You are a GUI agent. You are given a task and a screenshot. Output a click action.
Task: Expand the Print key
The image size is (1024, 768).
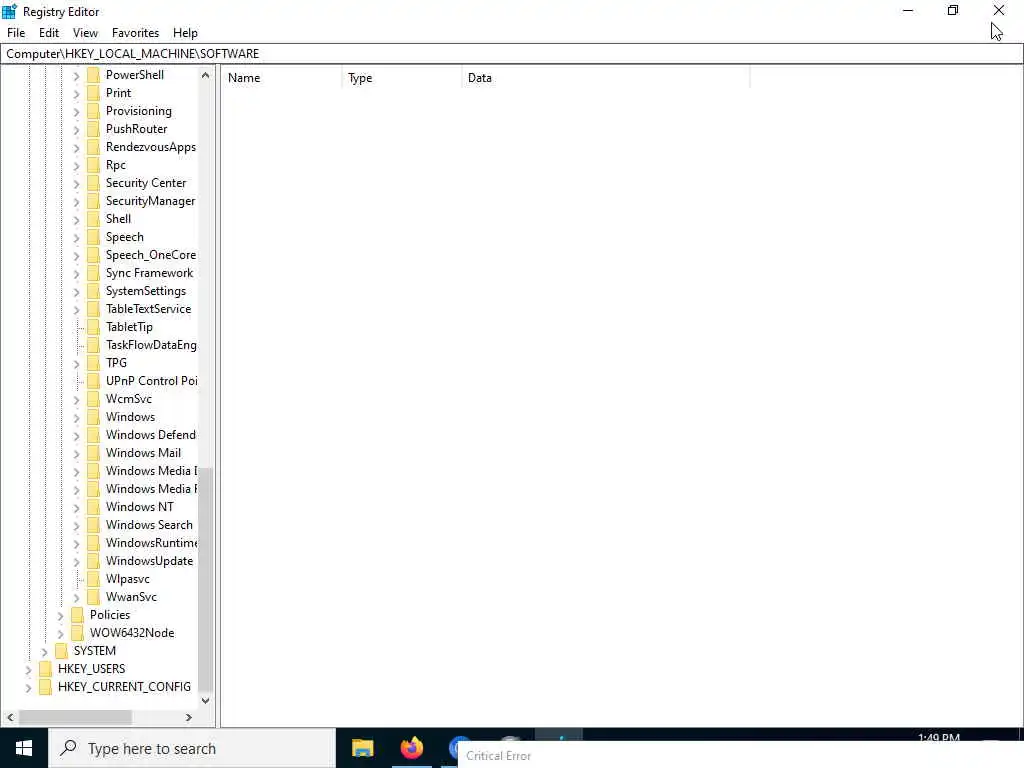76,93
